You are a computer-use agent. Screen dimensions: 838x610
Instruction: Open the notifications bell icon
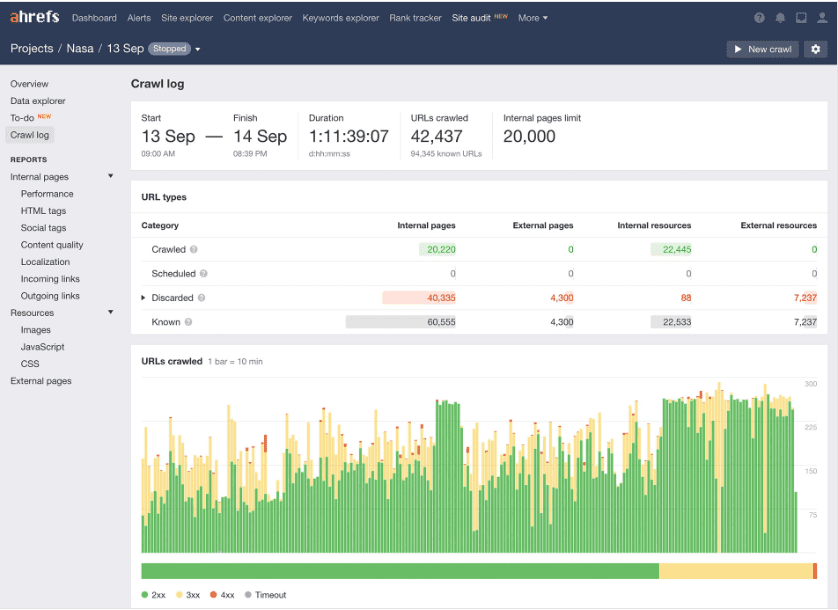(781, 18)
